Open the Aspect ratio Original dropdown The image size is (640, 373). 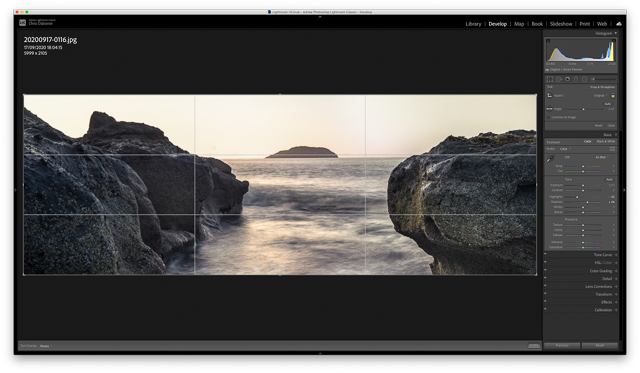(x=600, y=95)
